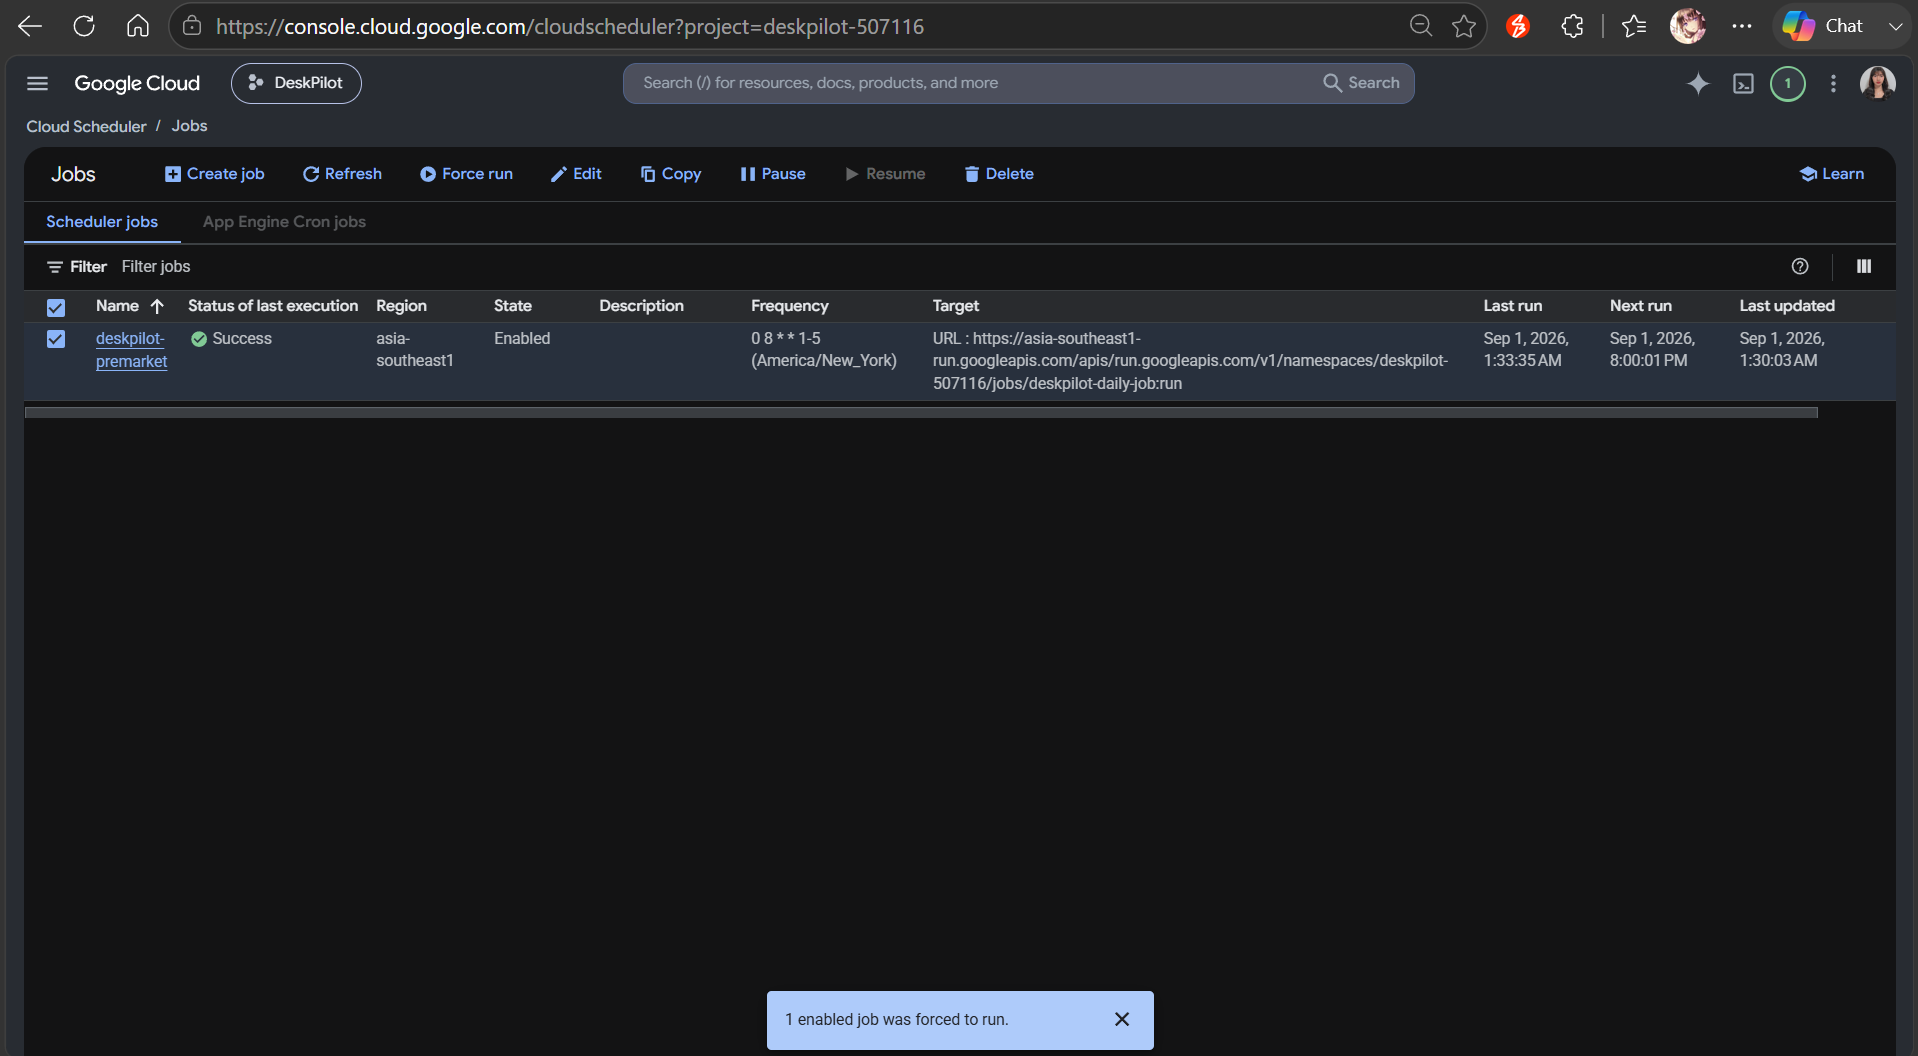Click the Filter icon label
This screenshot has height=1056, width=1918.
[x=76, y=267]
